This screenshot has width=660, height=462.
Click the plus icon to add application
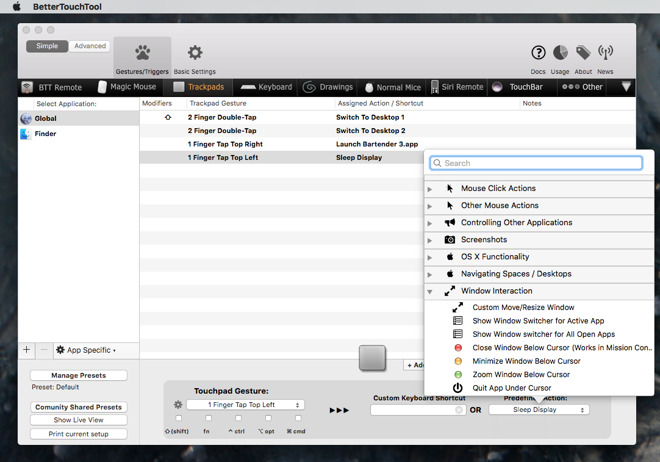click(27, 350)
